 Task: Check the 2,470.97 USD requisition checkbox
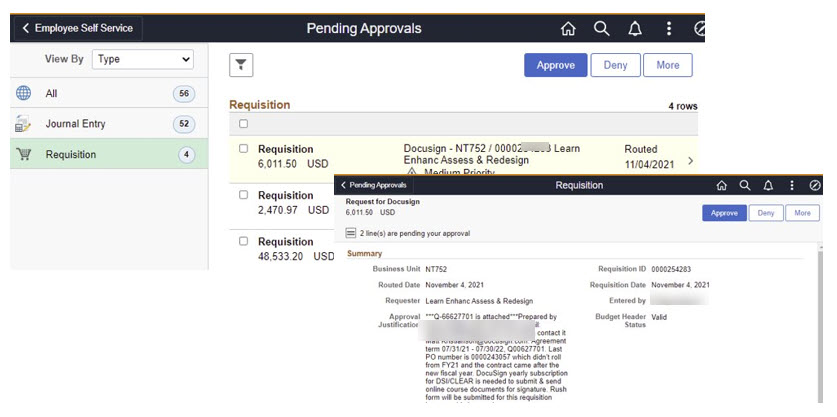[x=243, y=195]
